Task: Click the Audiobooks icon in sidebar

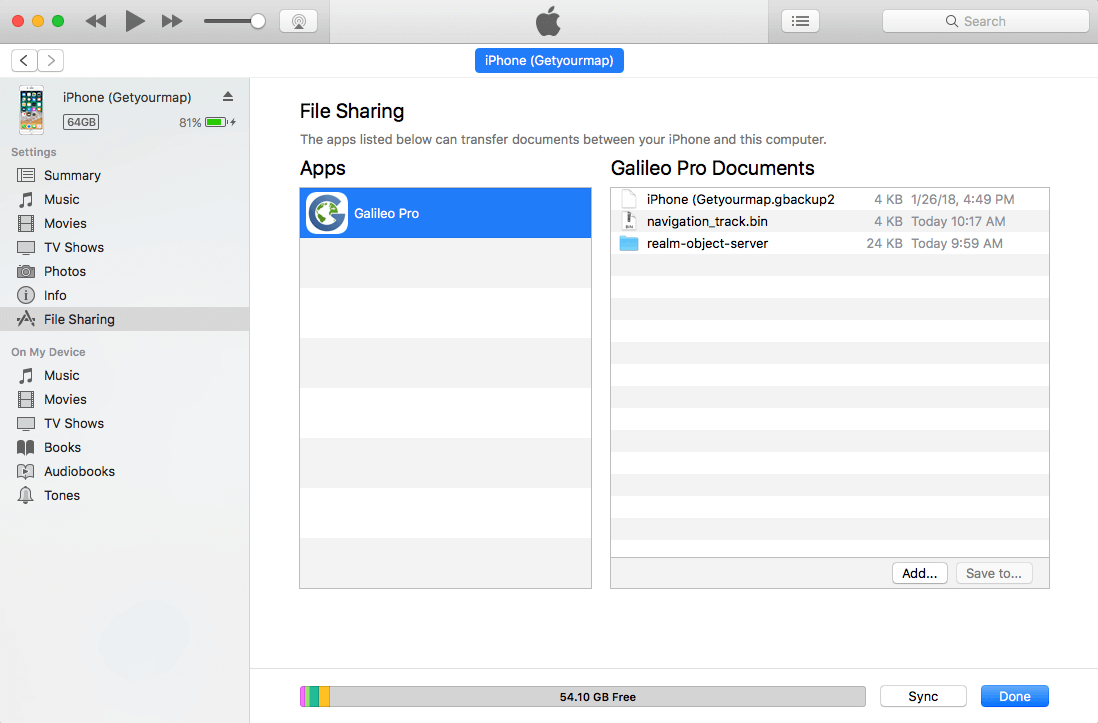Action: click(26, 471)
